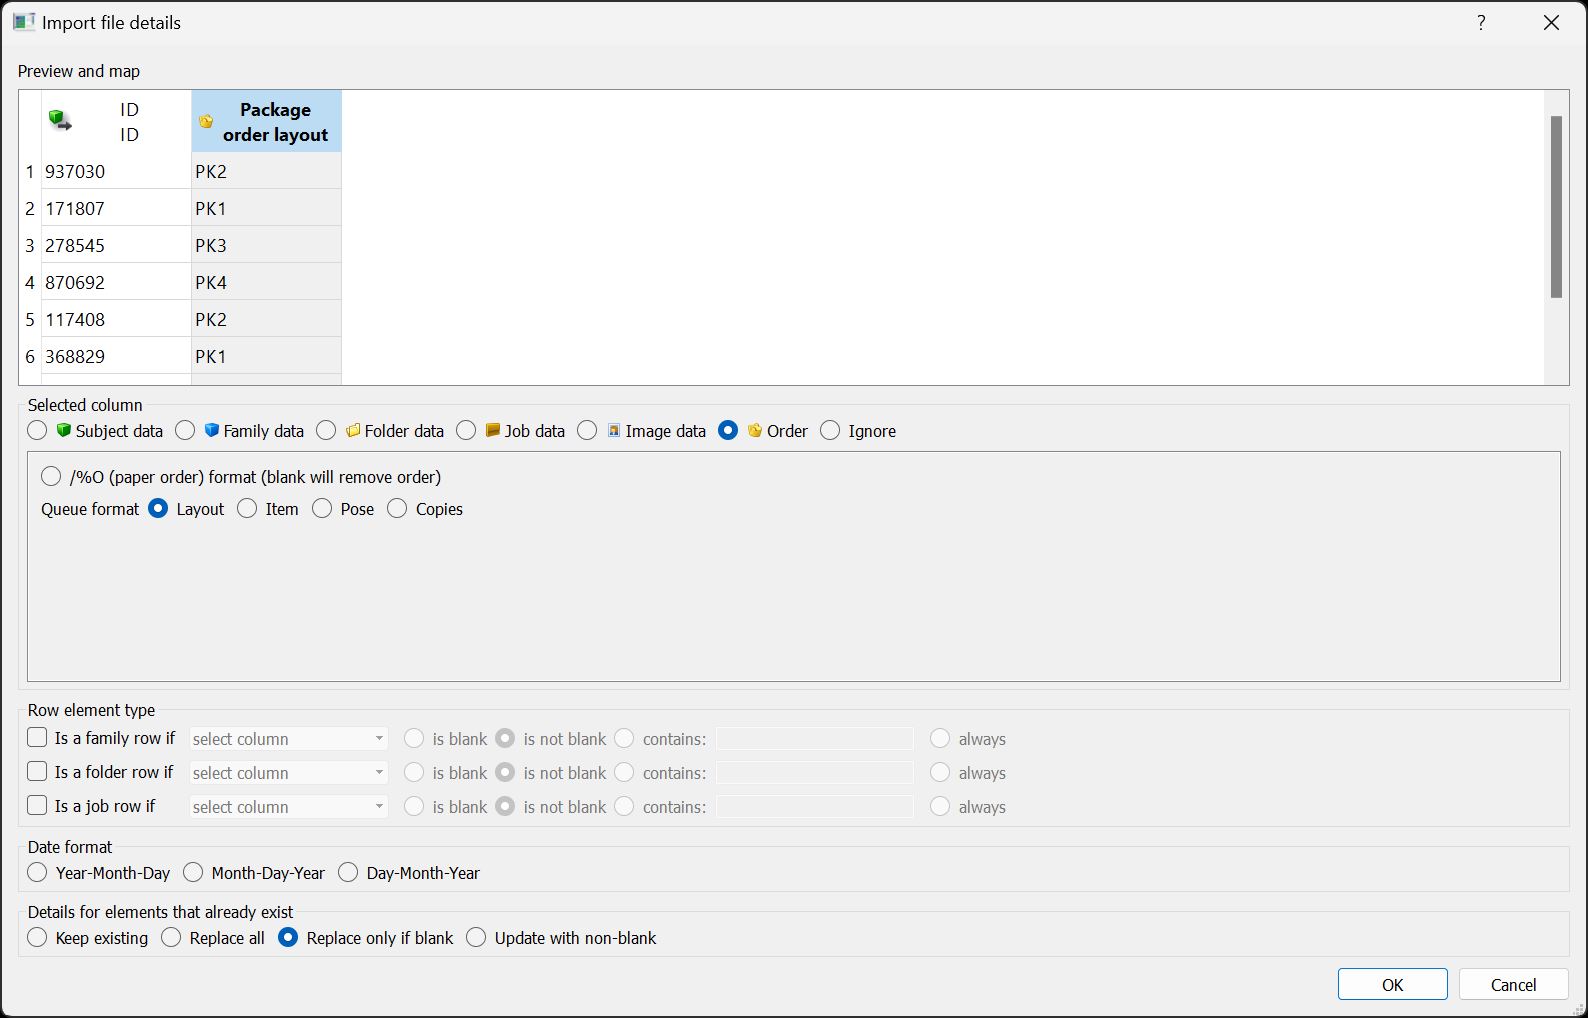Select the Subject data radio button
The width and height of the screenshot is (1588, 1018).
pyautogui.click(x=37, y=430)
